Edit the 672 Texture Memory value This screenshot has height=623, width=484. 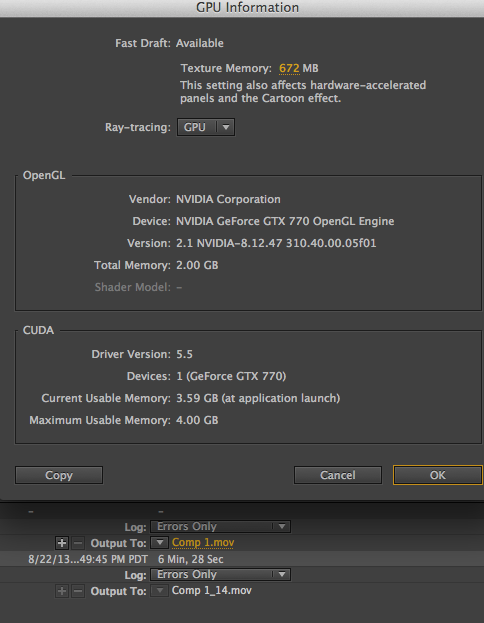[289, 68]
